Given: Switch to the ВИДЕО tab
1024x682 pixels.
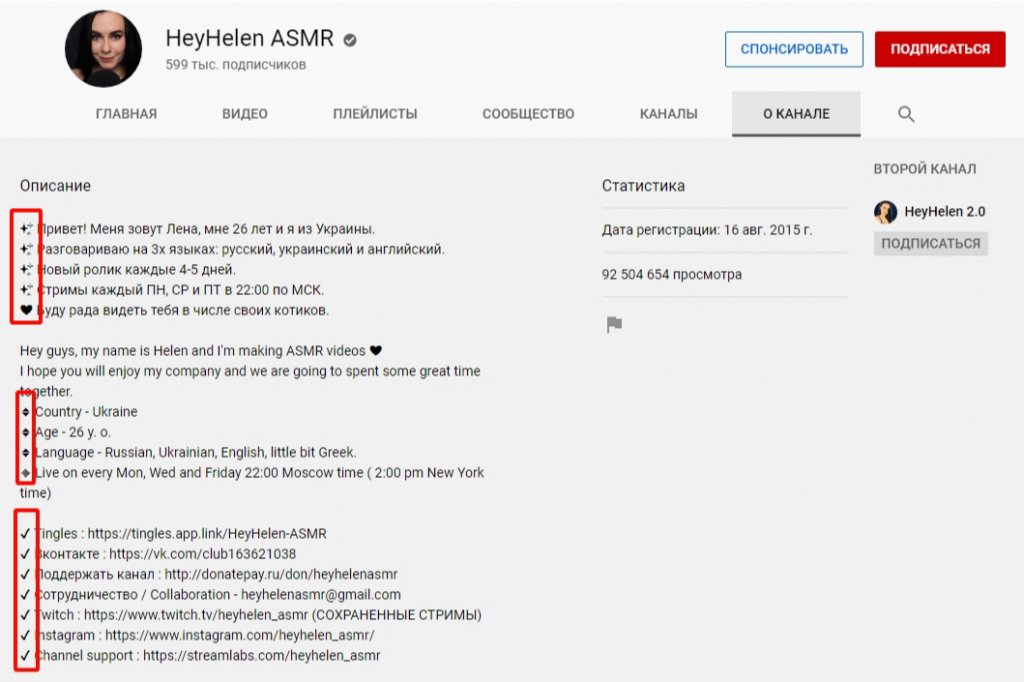Looking at the screenshot, I should pyautogui.click(x=245, y=114).
